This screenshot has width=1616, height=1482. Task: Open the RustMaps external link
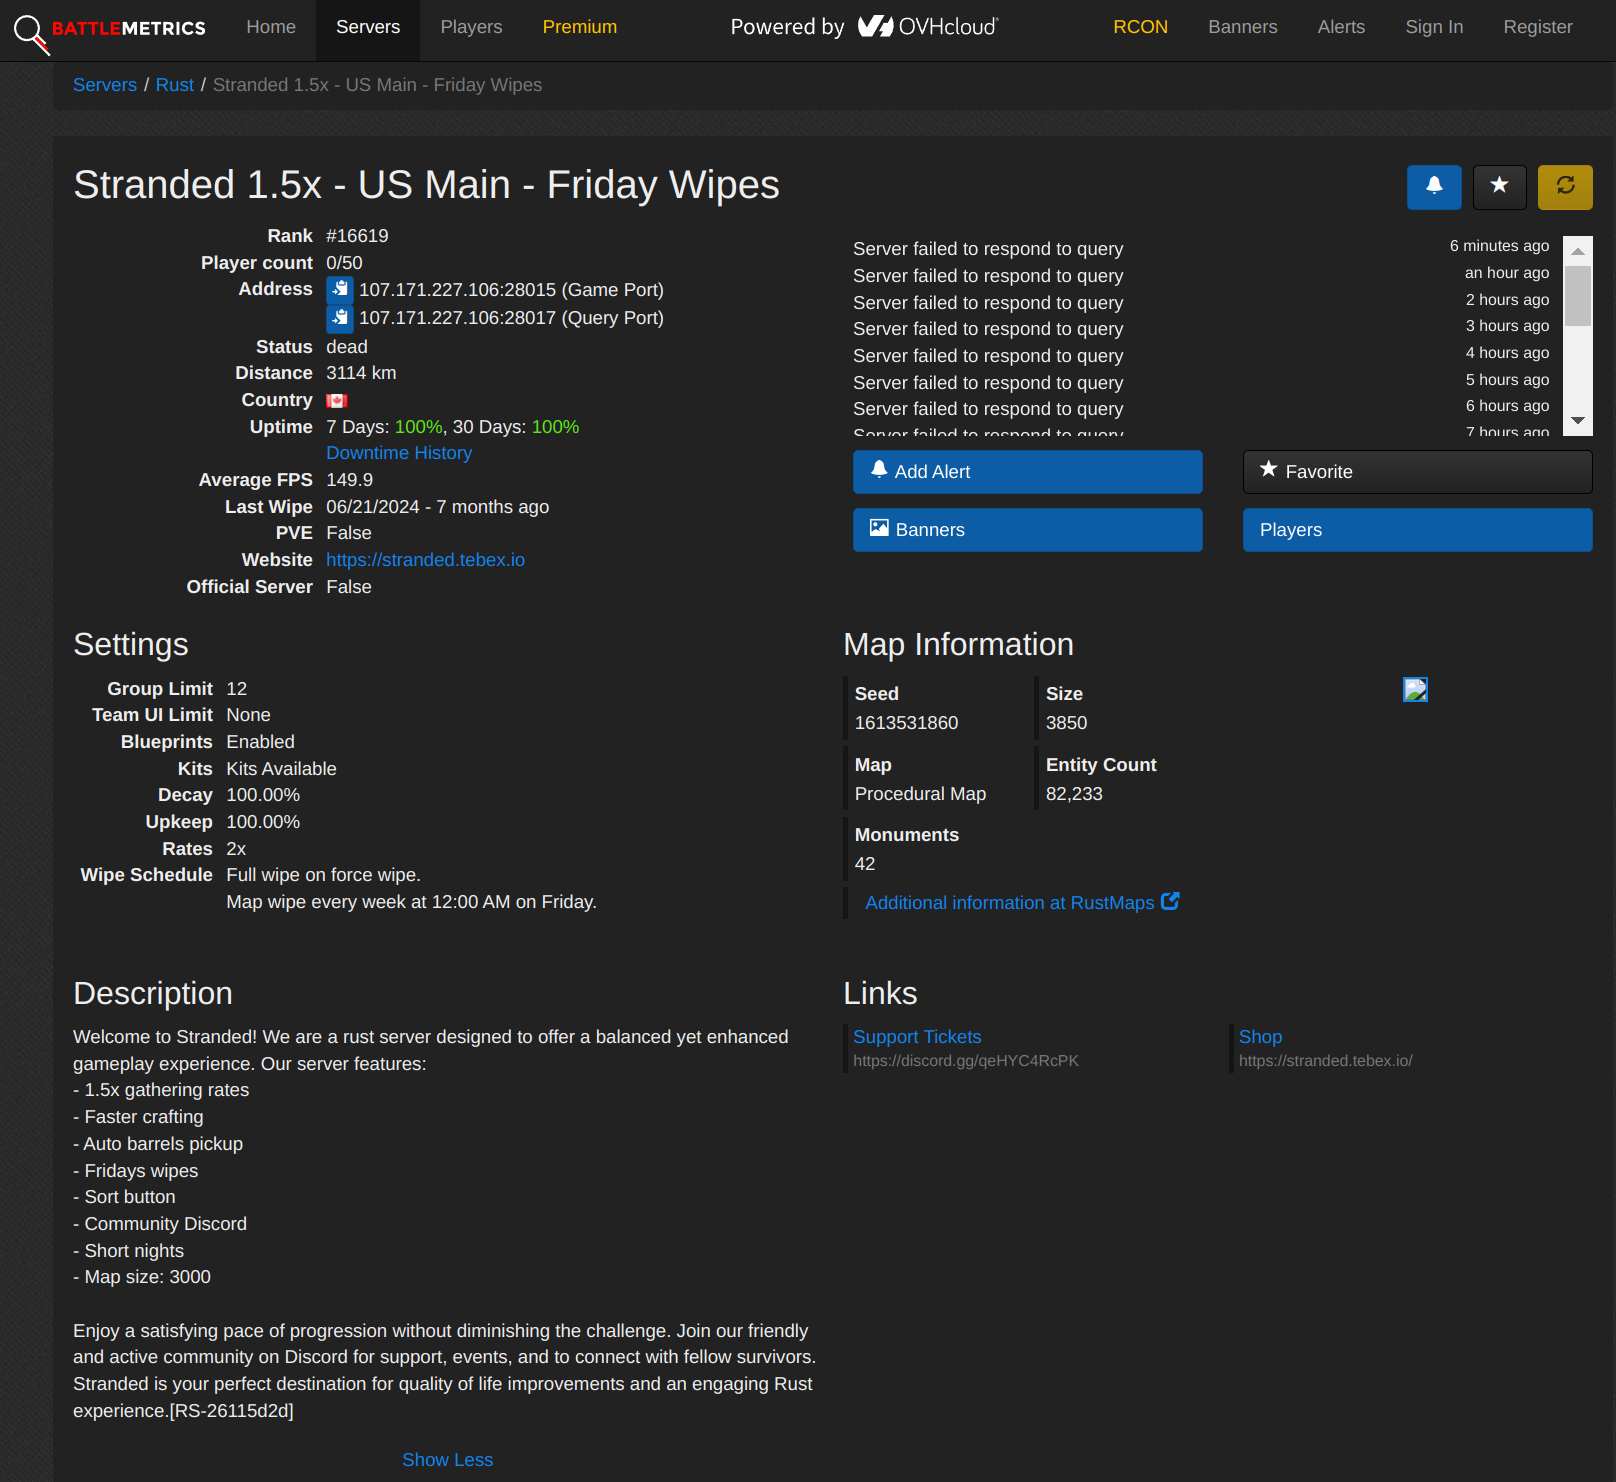(1022, 902)
